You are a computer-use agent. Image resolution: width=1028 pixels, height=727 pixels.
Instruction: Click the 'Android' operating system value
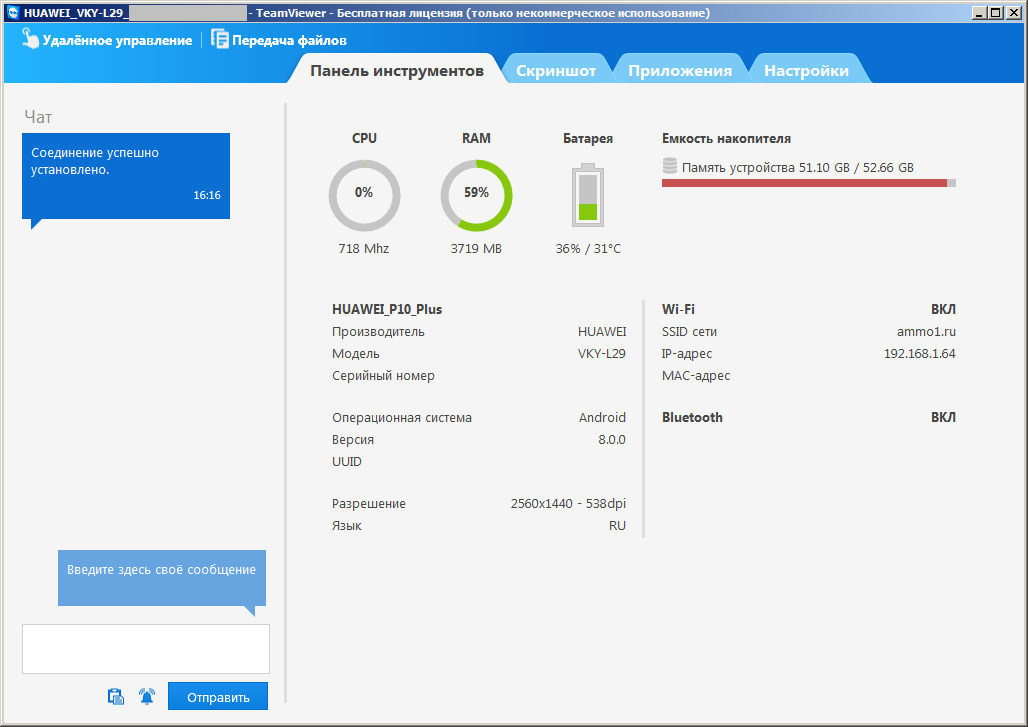pyautogui.click(x=602, y=418)
